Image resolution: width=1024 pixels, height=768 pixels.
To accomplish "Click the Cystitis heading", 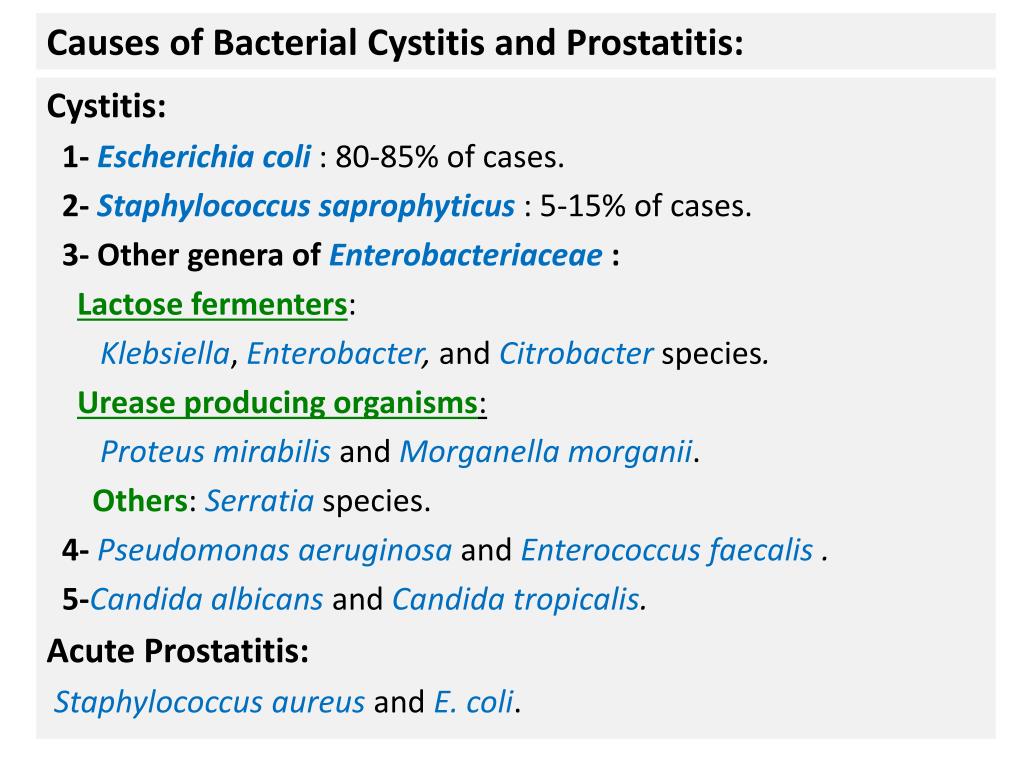I will click(106, 106).
